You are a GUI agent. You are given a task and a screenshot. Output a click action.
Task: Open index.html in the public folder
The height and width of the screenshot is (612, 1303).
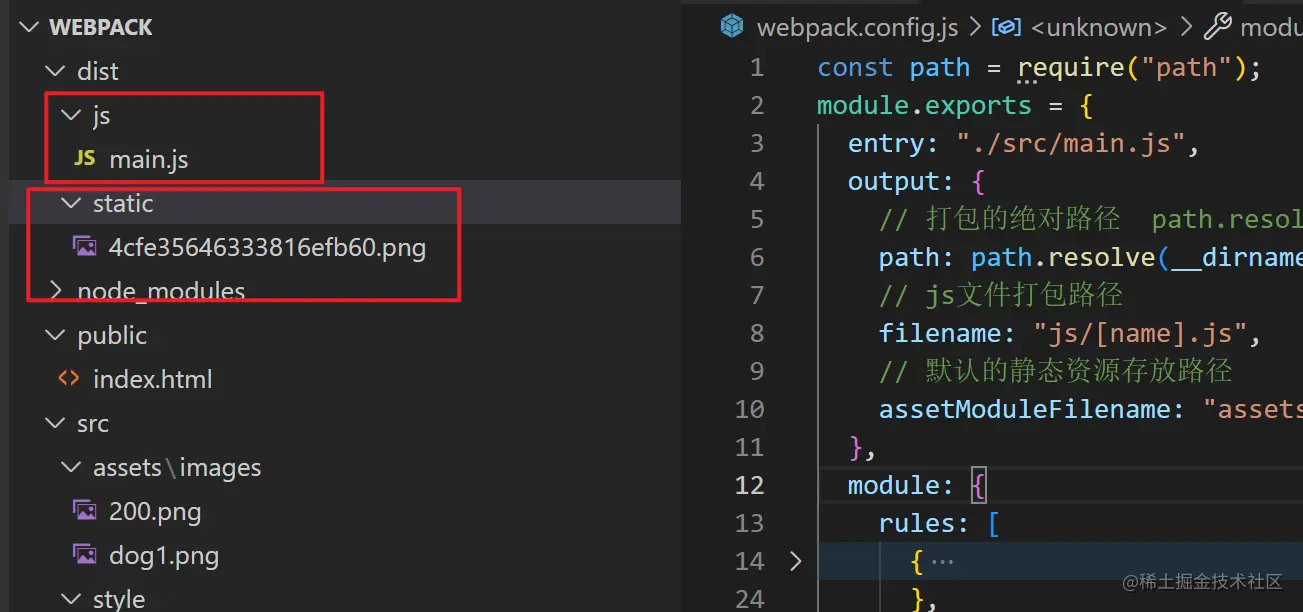(x=152, y=379)
